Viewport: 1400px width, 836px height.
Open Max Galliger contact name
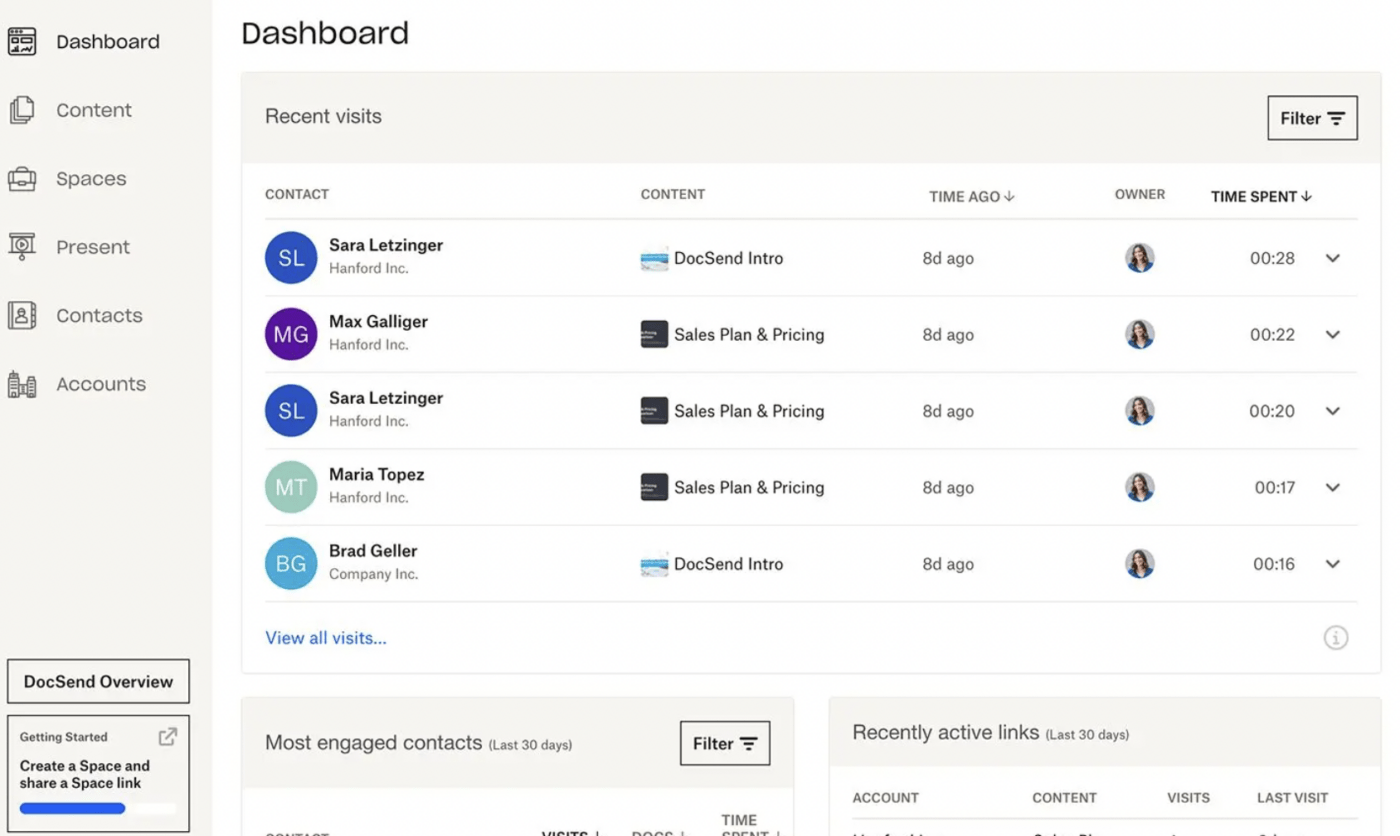pyautogui.click(x=378, y=321)
